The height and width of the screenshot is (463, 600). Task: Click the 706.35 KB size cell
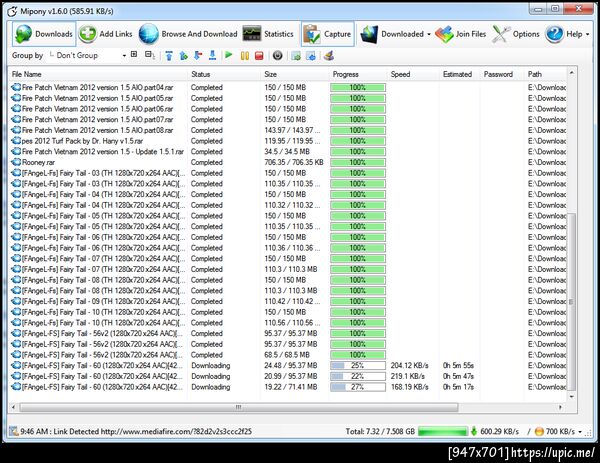294,163
